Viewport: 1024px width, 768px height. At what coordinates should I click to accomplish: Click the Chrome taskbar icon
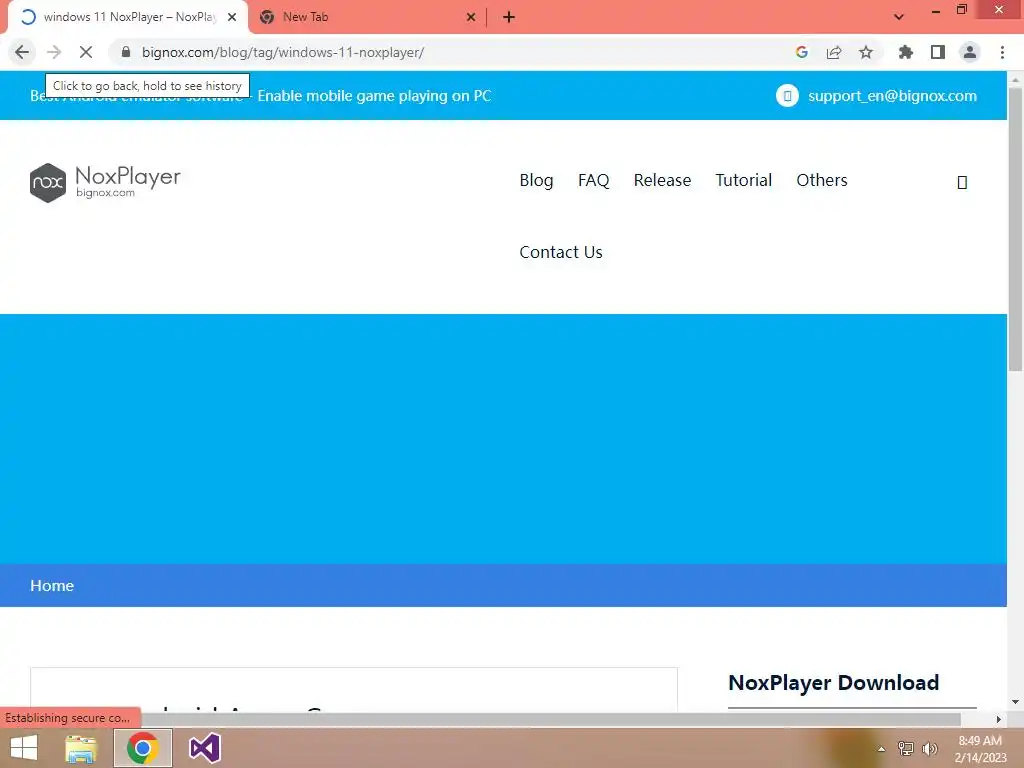point(143,748)
